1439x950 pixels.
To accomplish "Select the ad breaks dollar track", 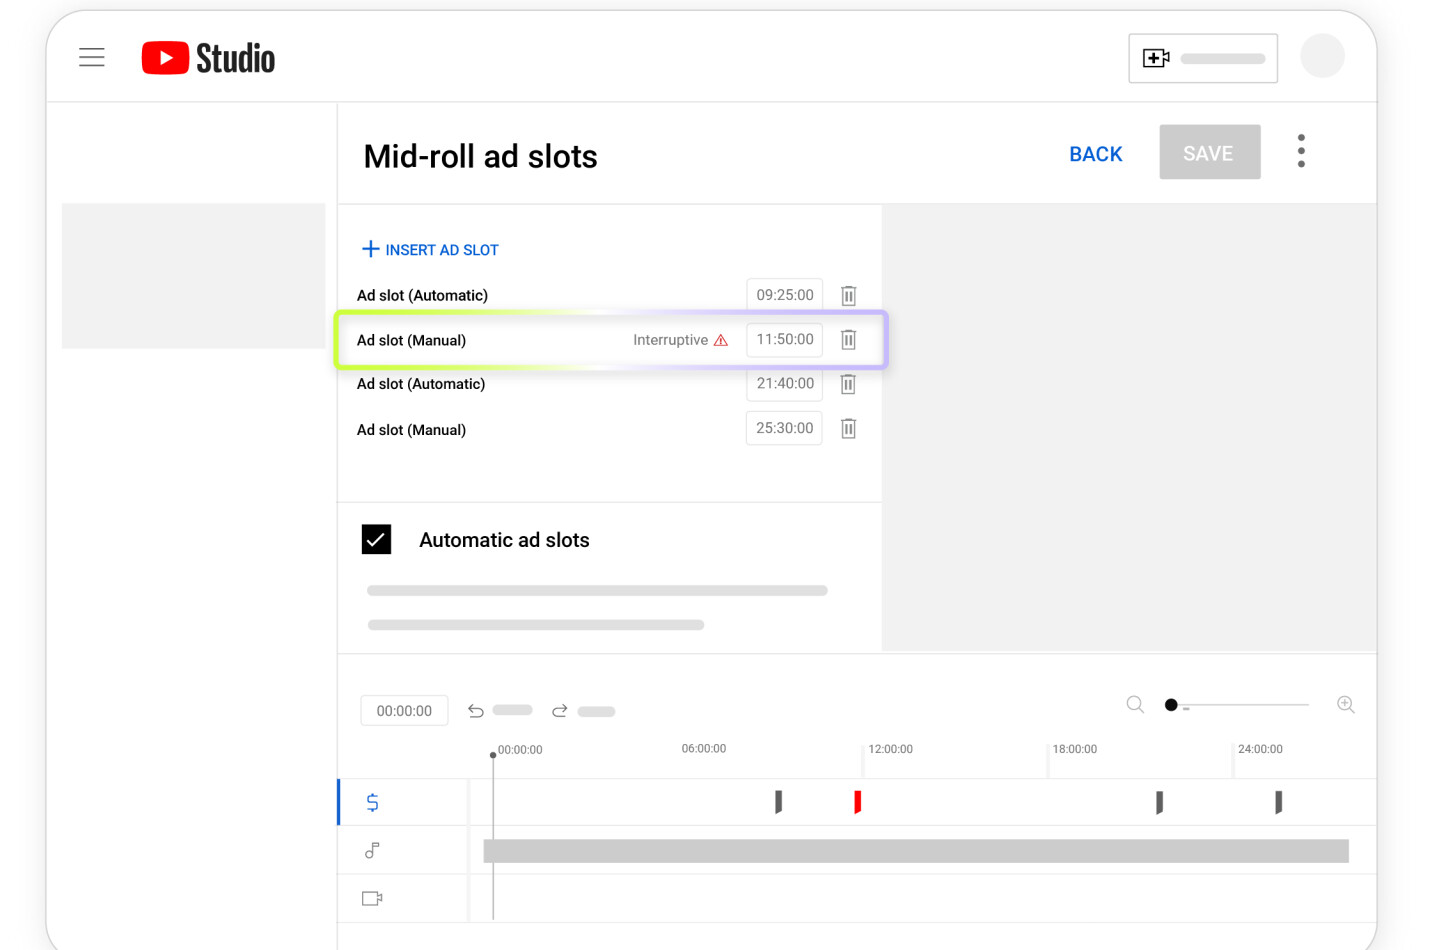I will pyautogui.click(x=372, y=803).
